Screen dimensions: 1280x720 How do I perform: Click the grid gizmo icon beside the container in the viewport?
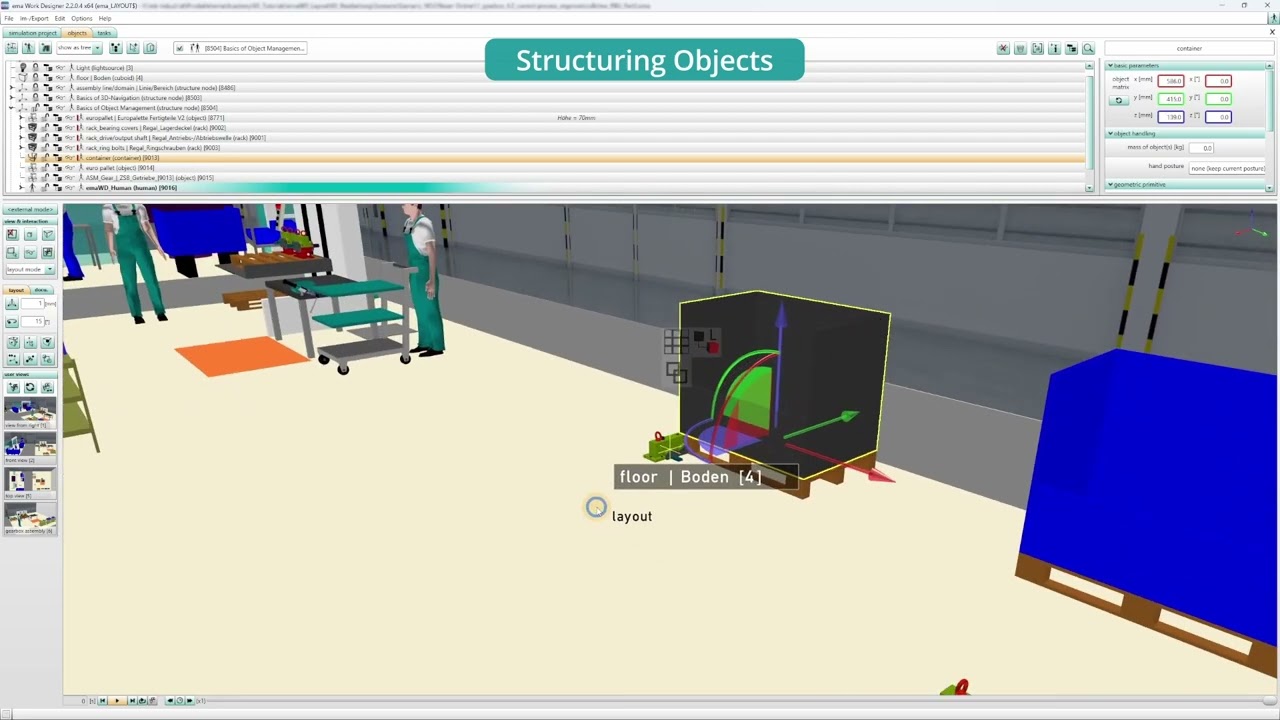tap(675, 342)
